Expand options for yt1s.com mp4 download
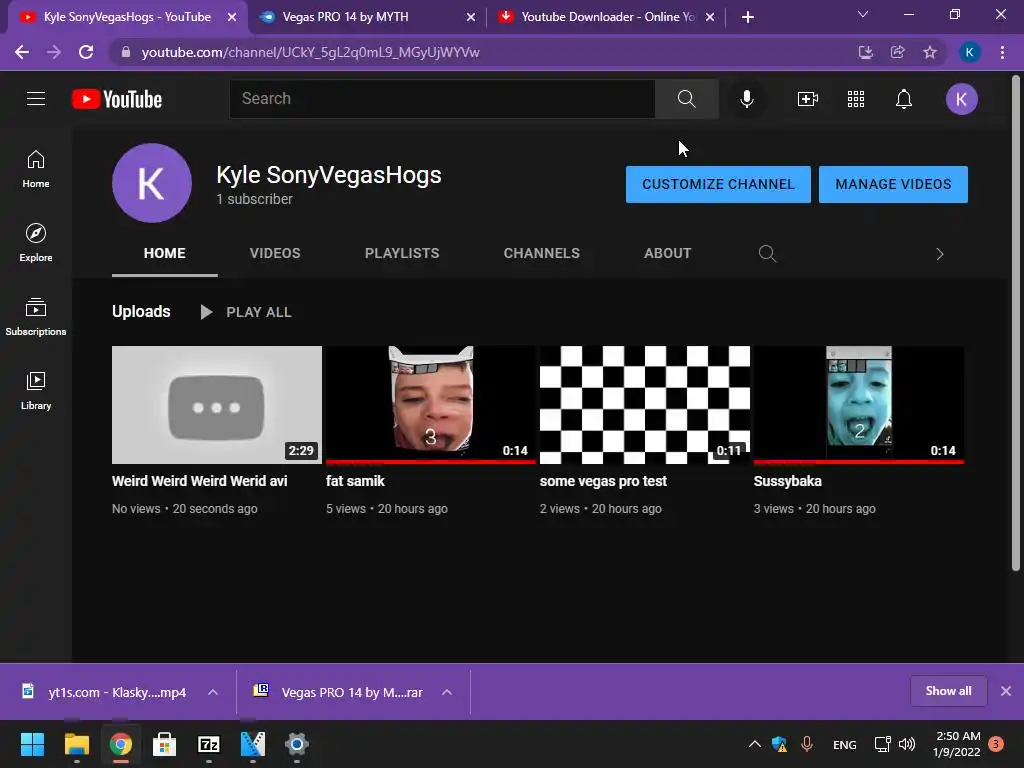1024x768 pixels. [213, 692]
